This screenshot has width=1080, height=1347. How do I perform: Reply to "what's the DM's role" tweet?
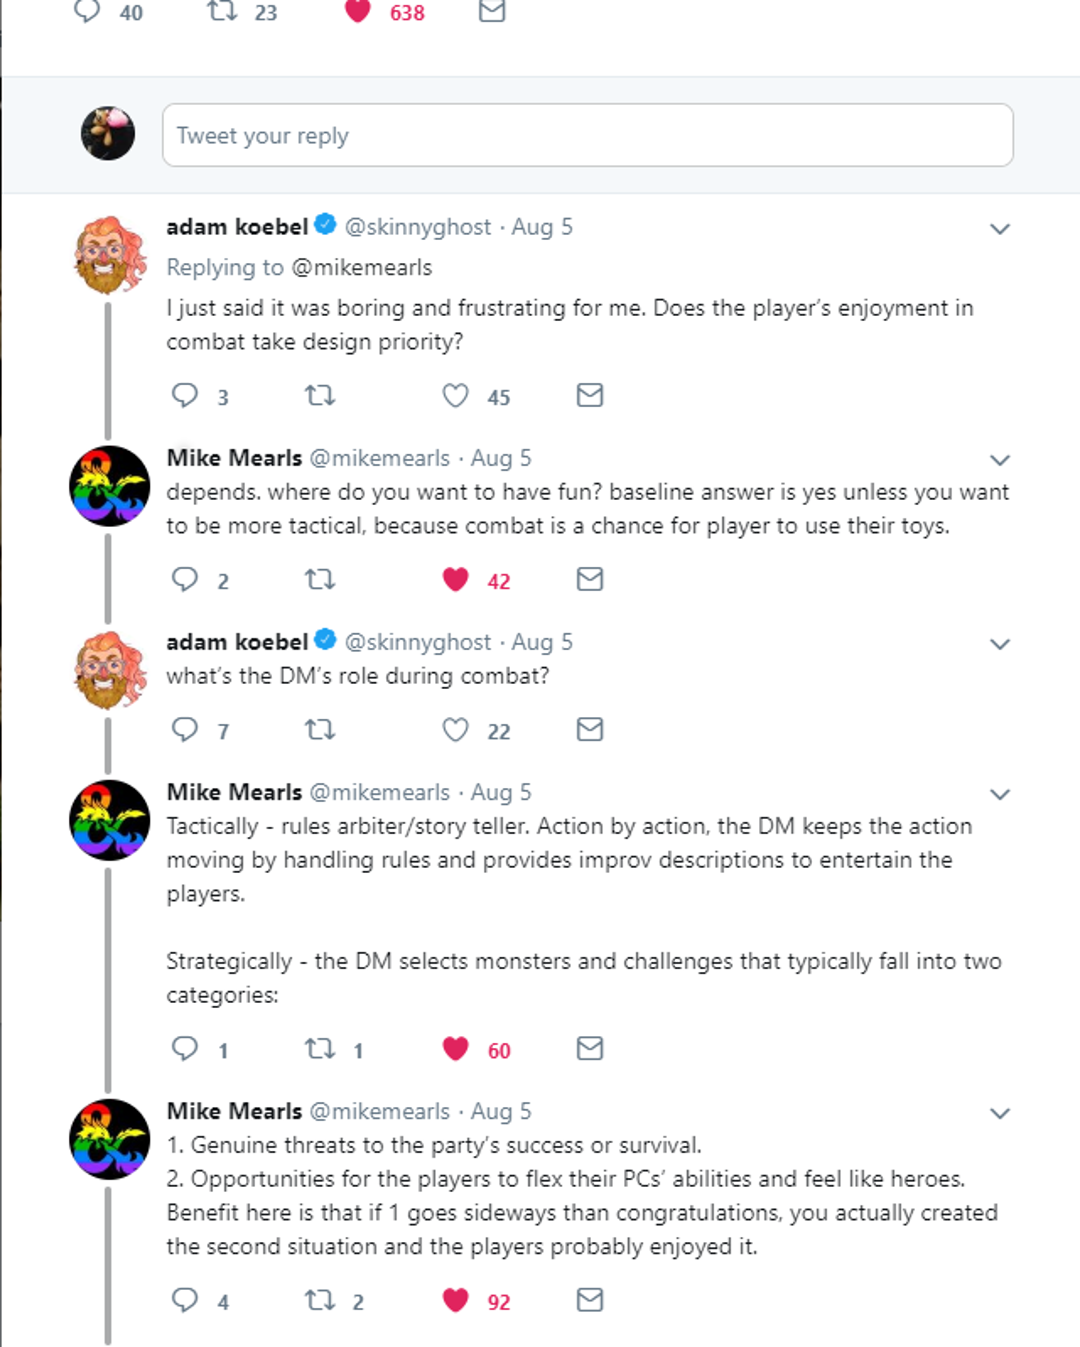pos(186,729)
